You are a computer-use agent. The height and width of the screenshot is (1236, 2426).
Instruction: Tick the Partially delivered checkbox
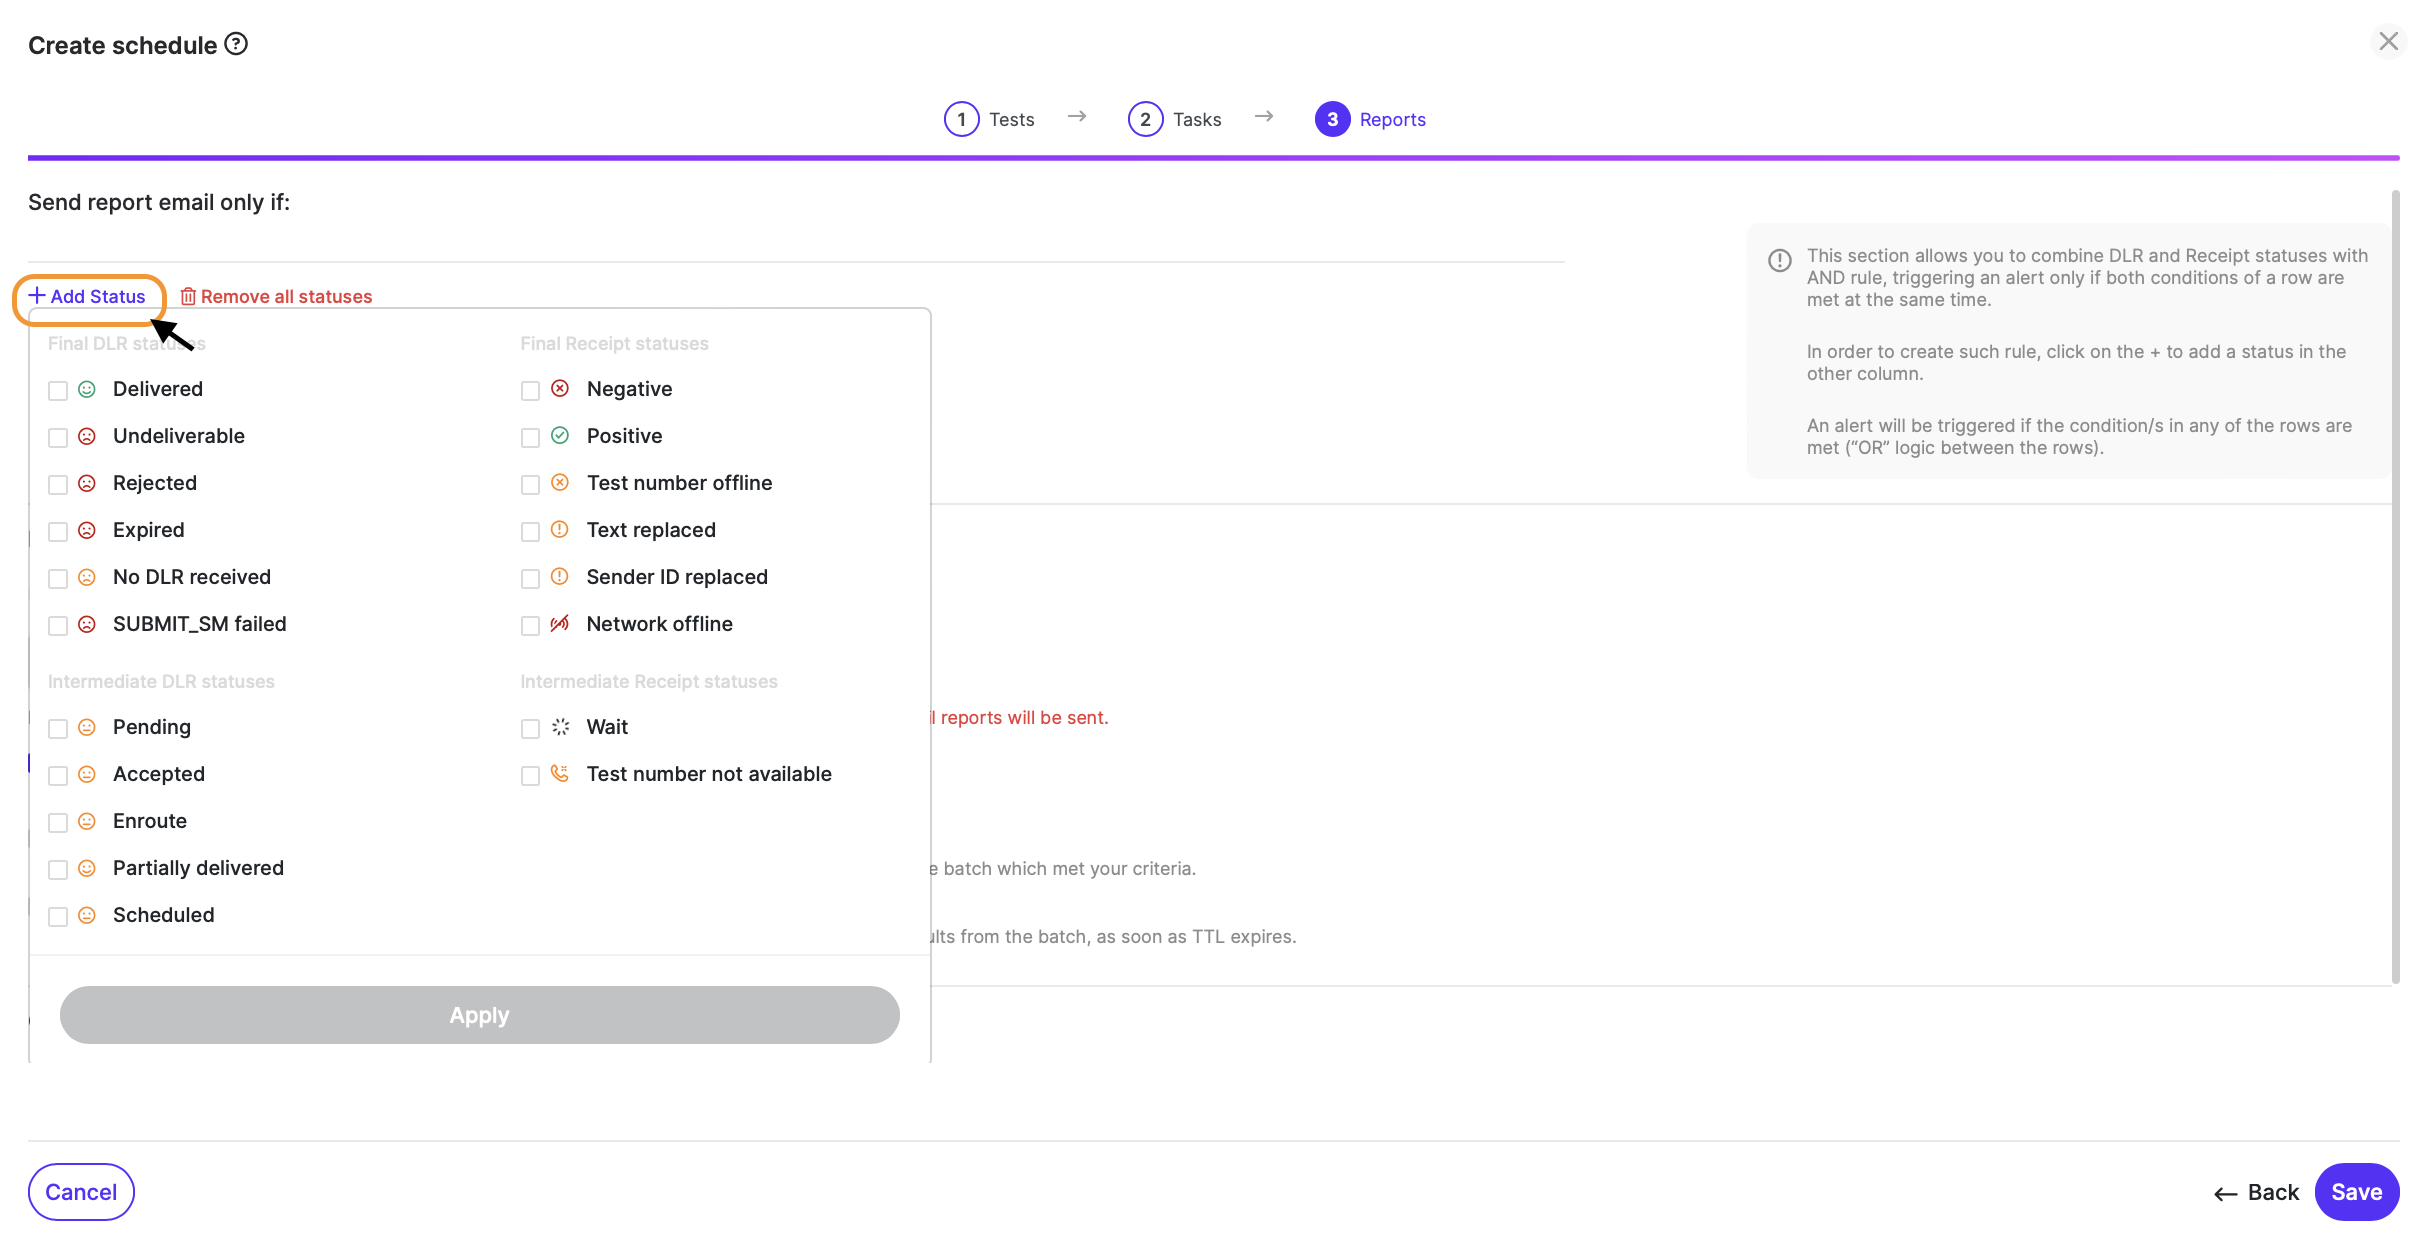click(58, 869)
